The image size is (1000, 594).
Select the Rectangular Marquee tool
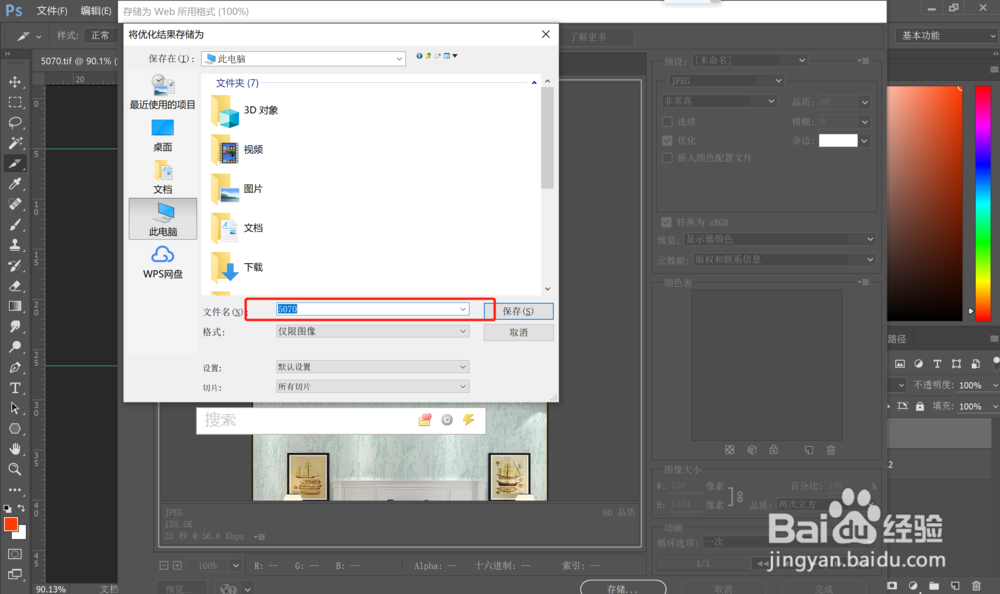pos(15,102)
